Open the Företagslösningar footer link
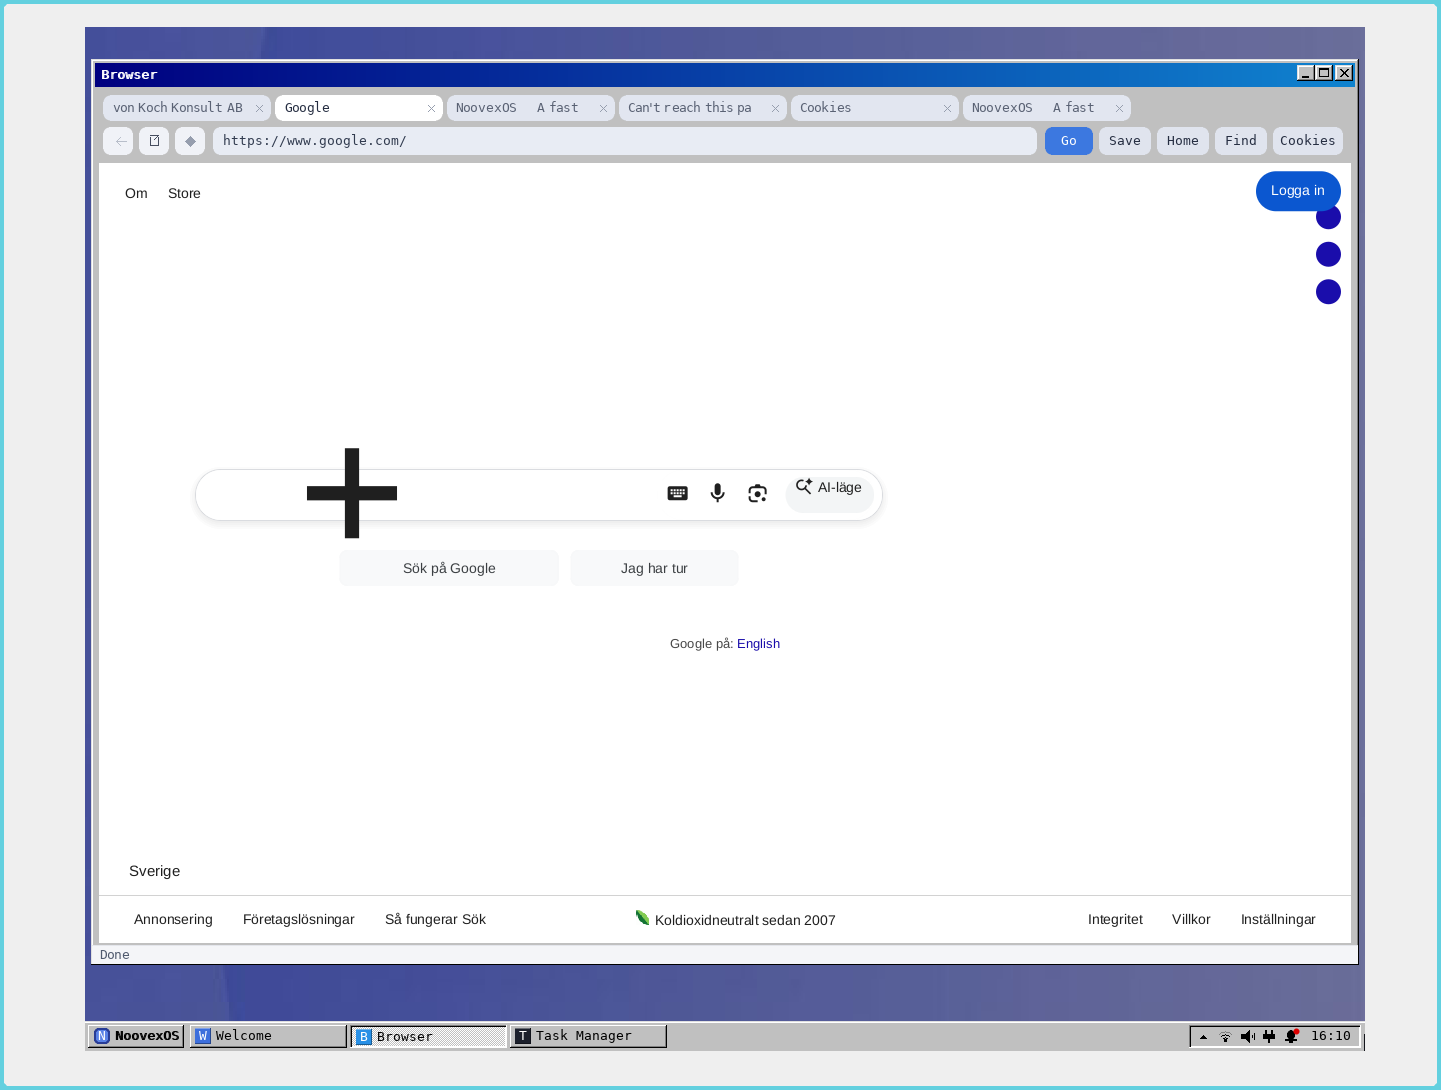1441x1090 pixels. point(299,919)
